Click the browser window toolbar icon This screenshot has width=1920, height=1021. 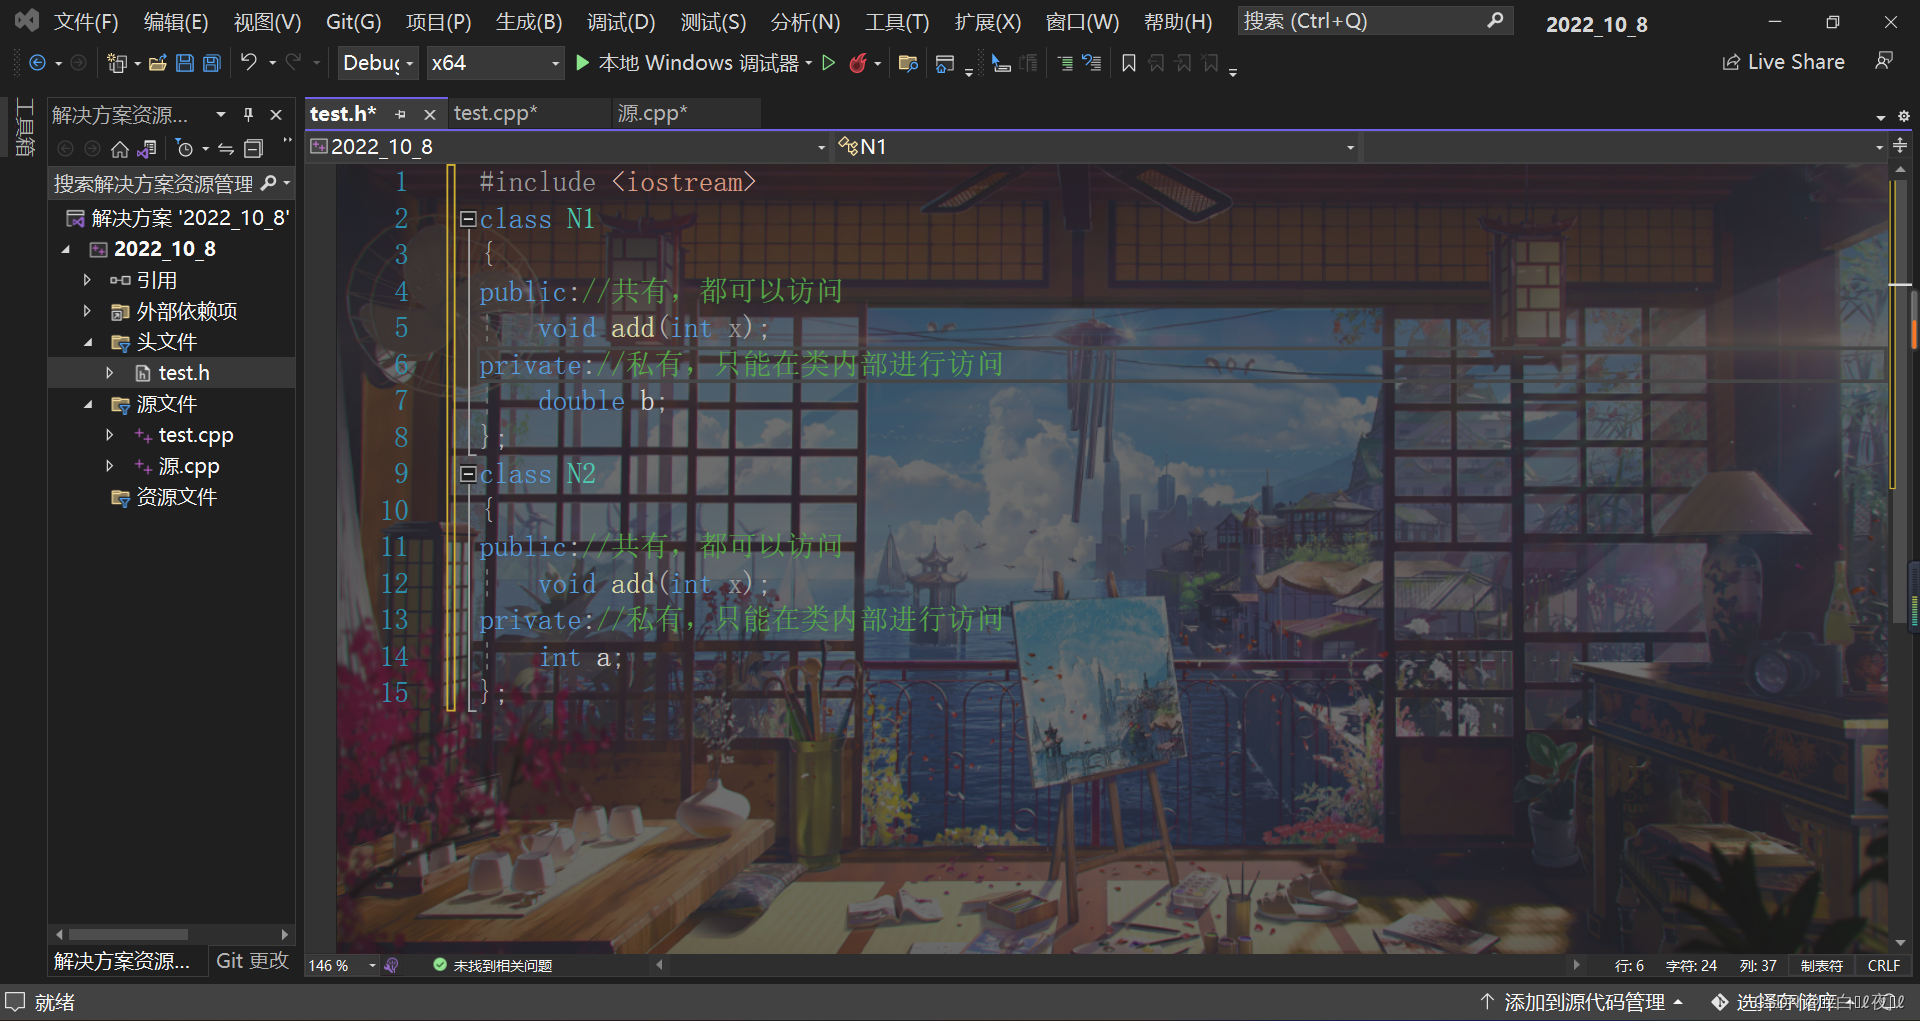pos(945,64)
